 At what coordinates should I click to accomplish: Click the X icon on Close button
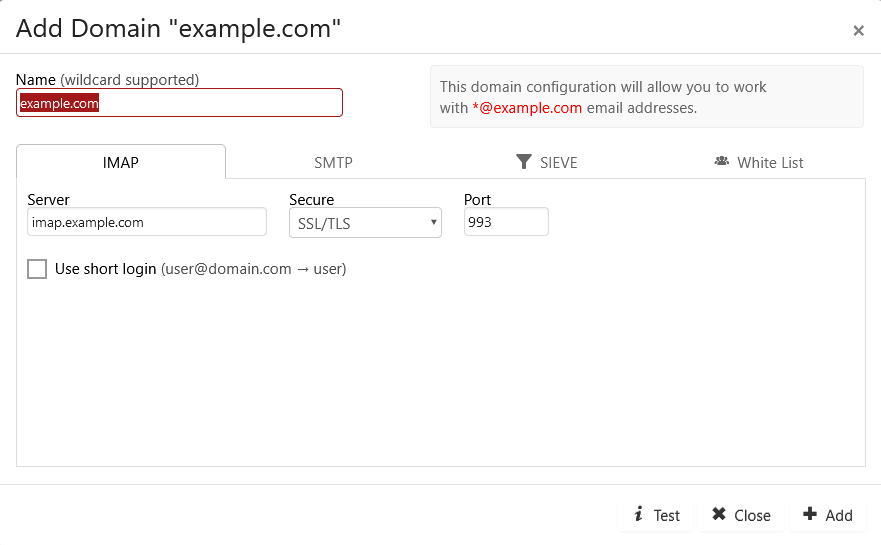click(x=719, y=514)
